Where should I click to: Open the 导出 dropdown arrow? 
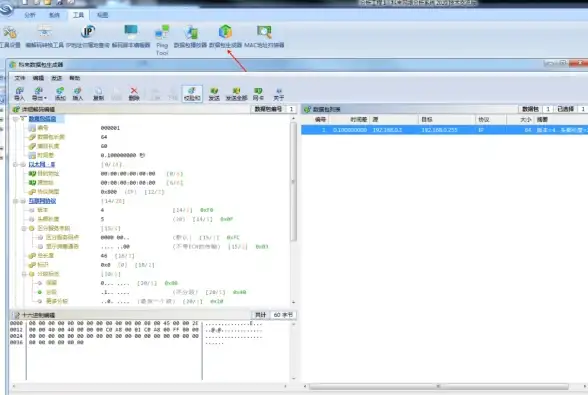(x=45, y=98)
